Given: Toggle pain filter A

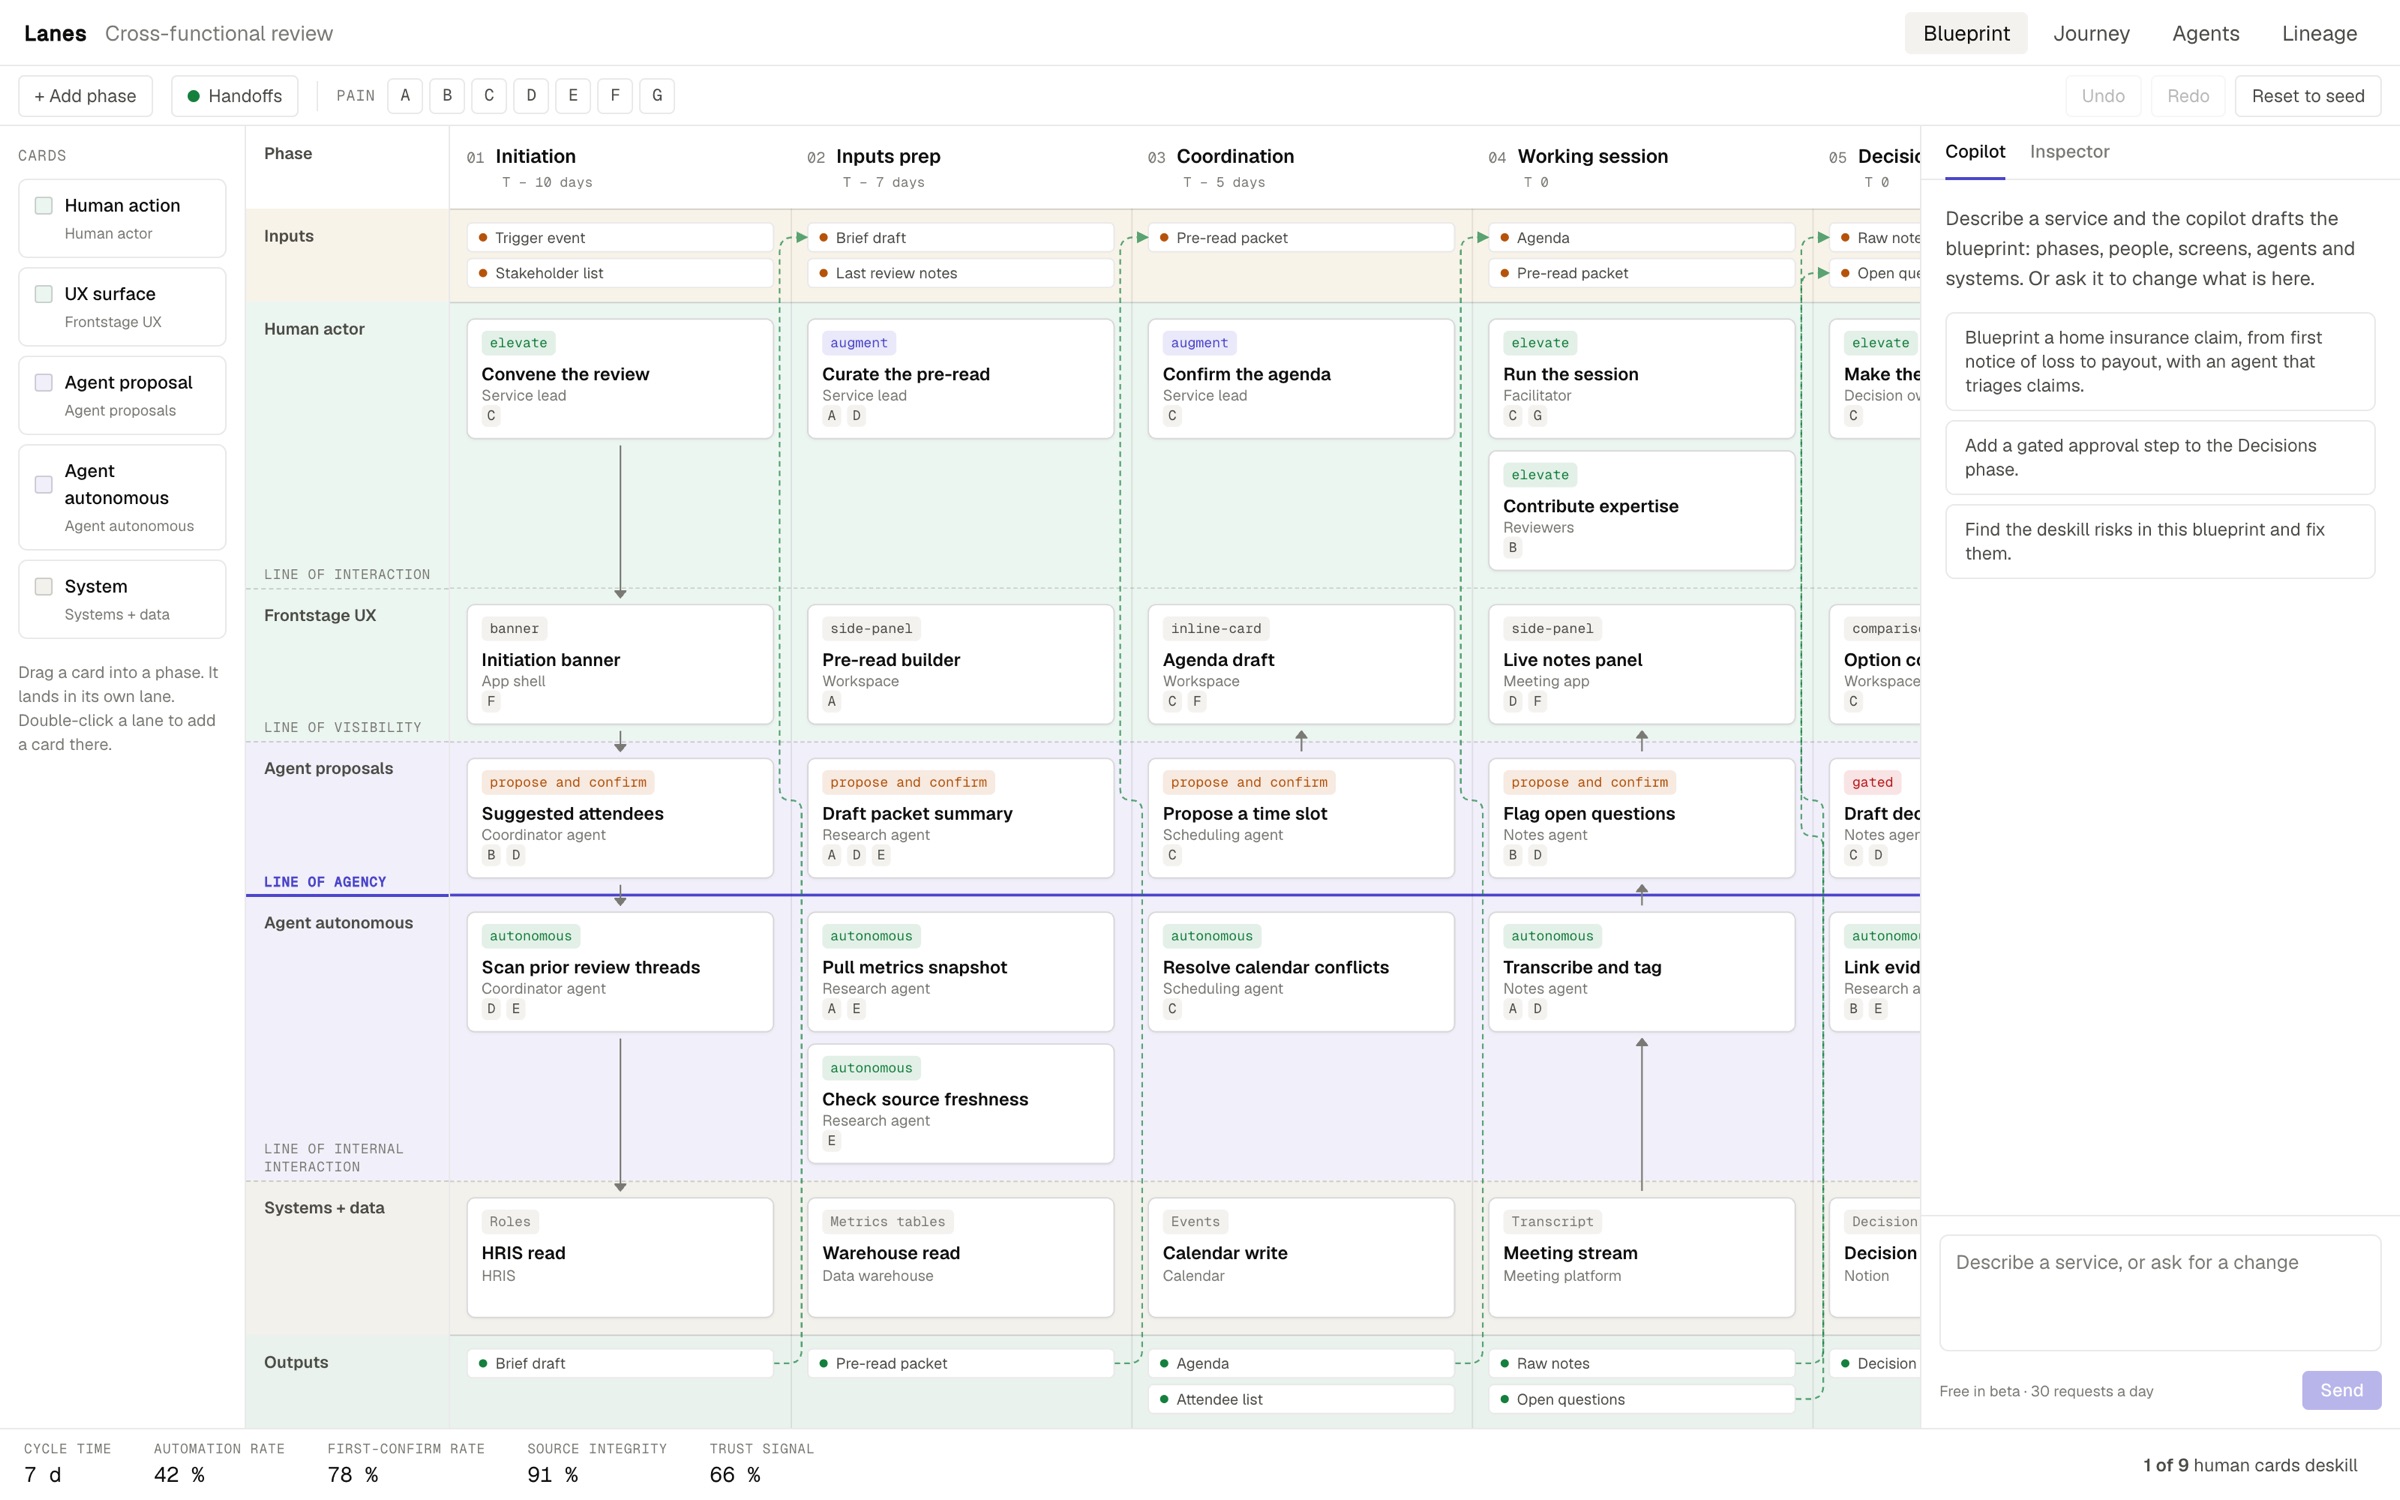Looking at the screenshot, I should click(x=405, y=96).
